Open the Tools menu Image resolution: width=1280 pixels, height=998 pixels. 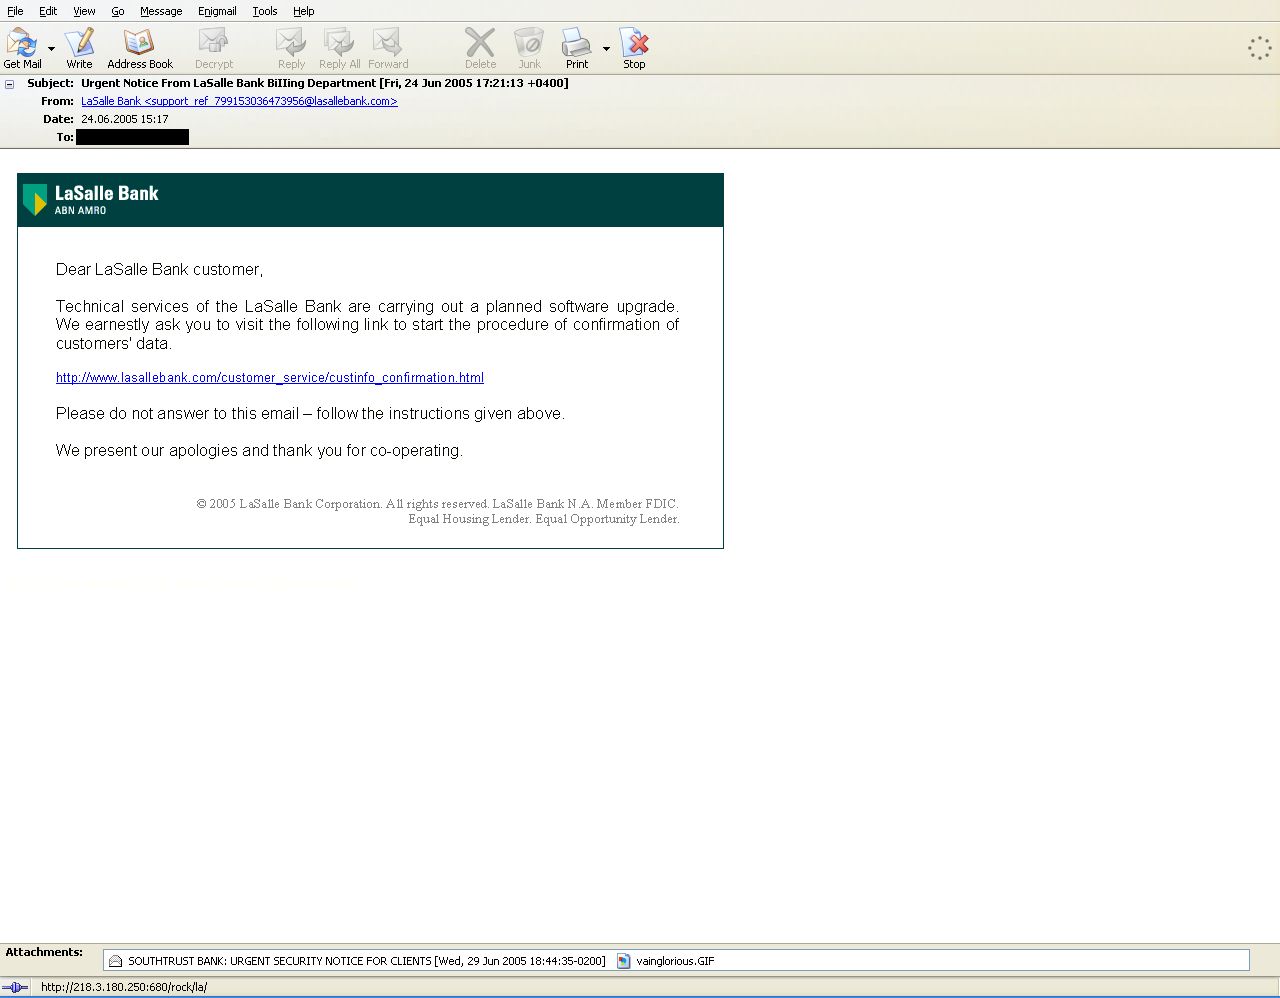pyautogui.click(x=265, y=11)
